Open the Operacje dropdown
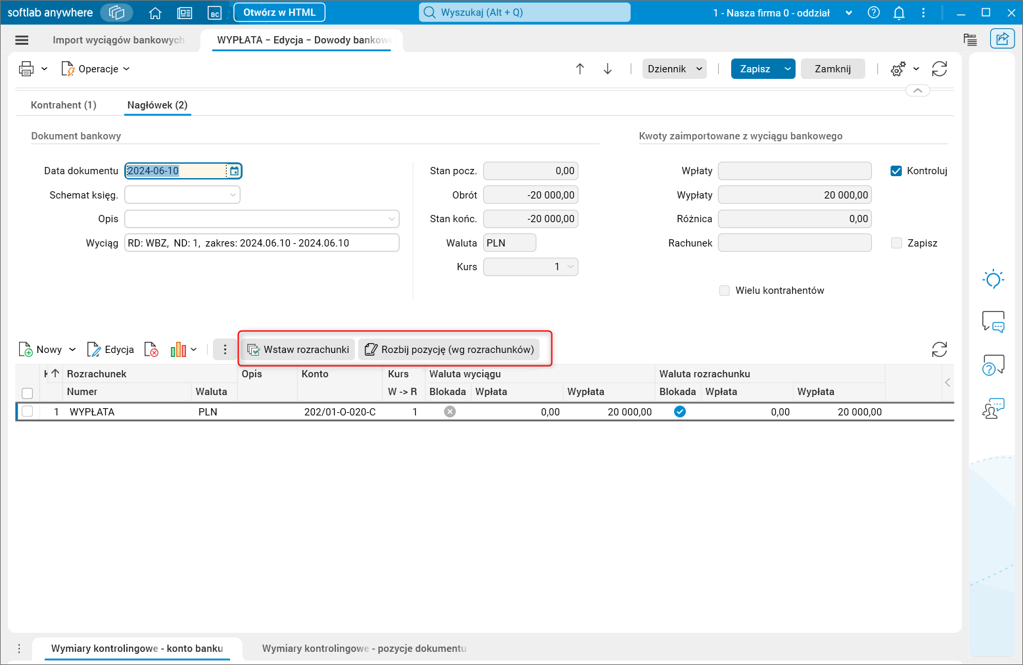 point(95,69)
